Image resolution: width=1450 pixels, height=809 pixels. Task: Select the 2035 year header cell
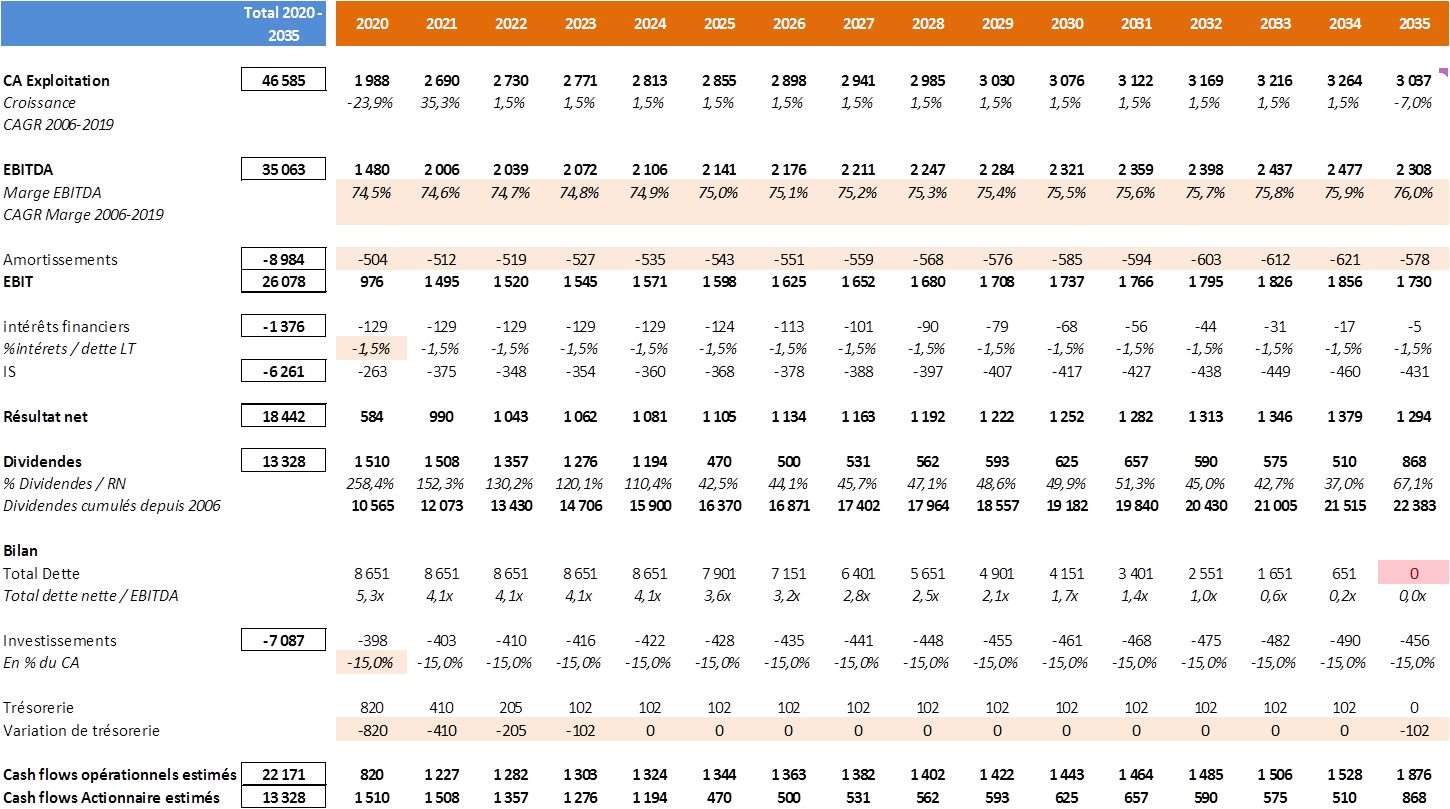pos(1414,23)
